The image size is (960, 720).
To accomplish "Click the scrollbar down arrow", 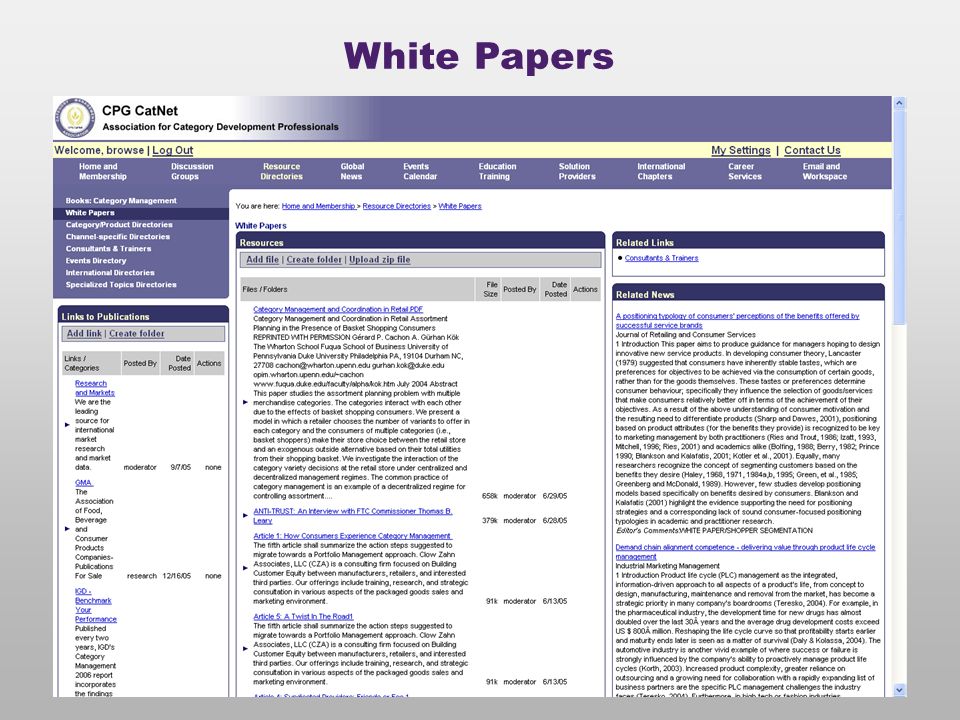I will 899,689.
